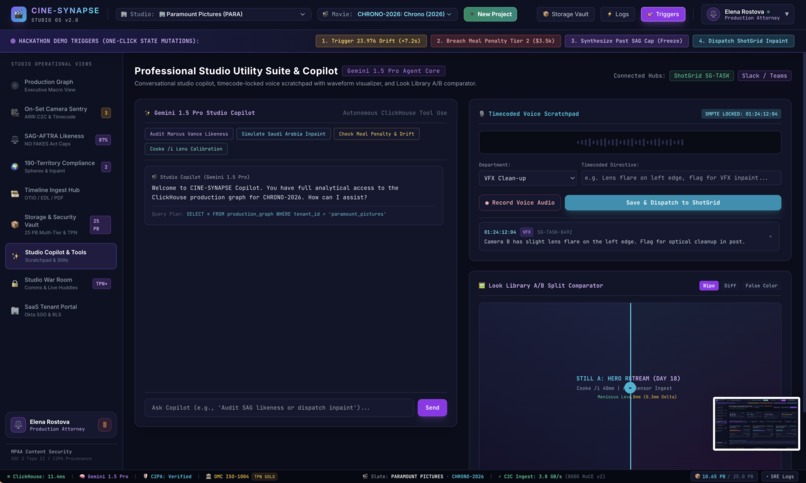Click the SaaS Tenant Portal building icon
The height and width of the screenshot is (483, 806).
point(15,310)
